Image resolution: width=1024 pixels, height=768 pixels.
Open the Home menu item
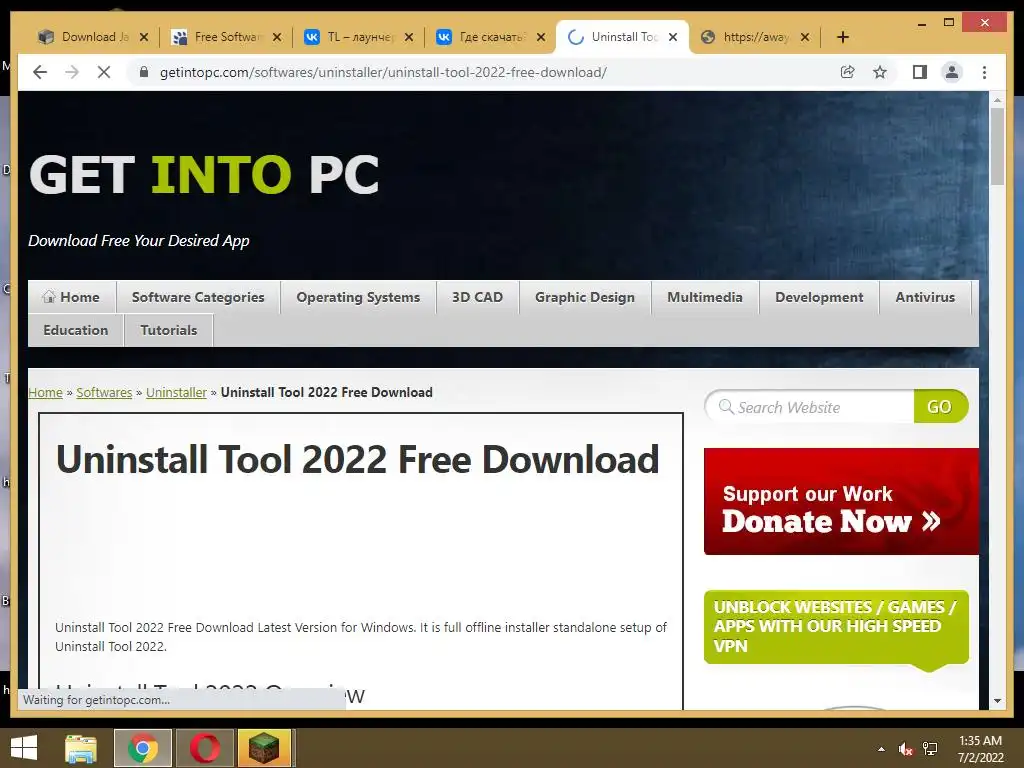72,297
